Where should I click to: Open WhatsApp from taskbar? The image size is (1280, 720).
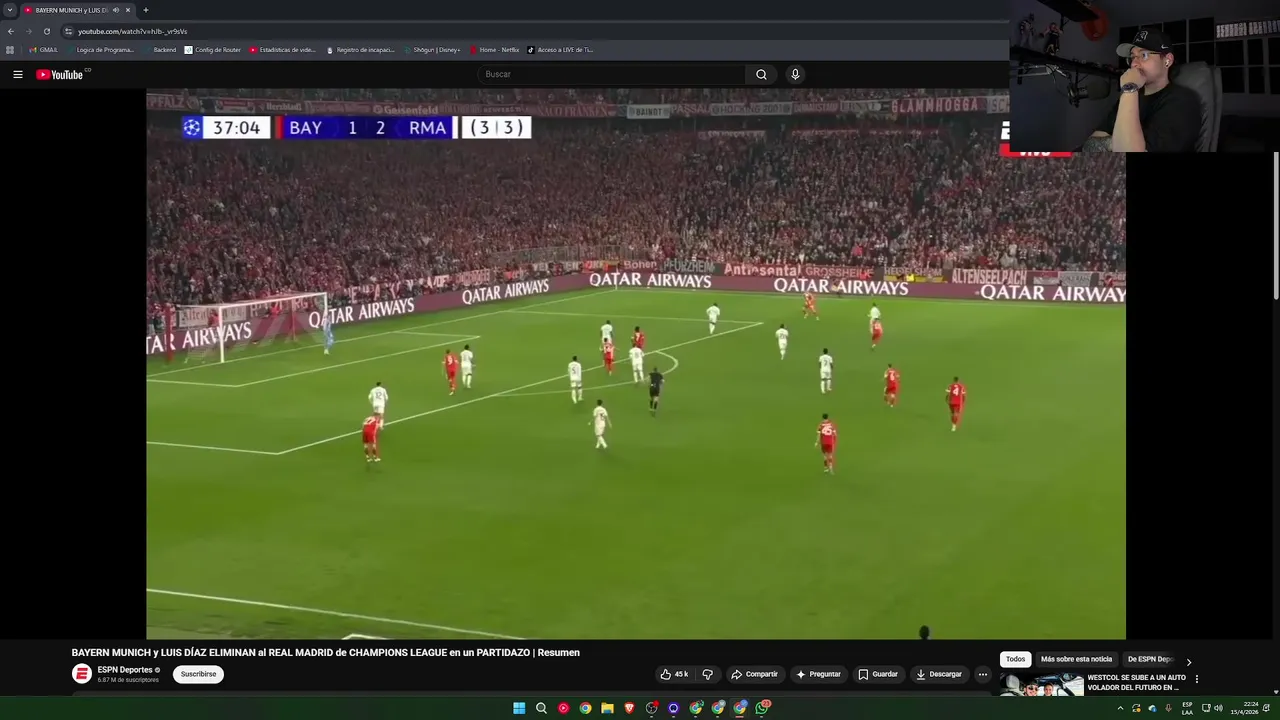pyautogui.click(x=762, y=708)
